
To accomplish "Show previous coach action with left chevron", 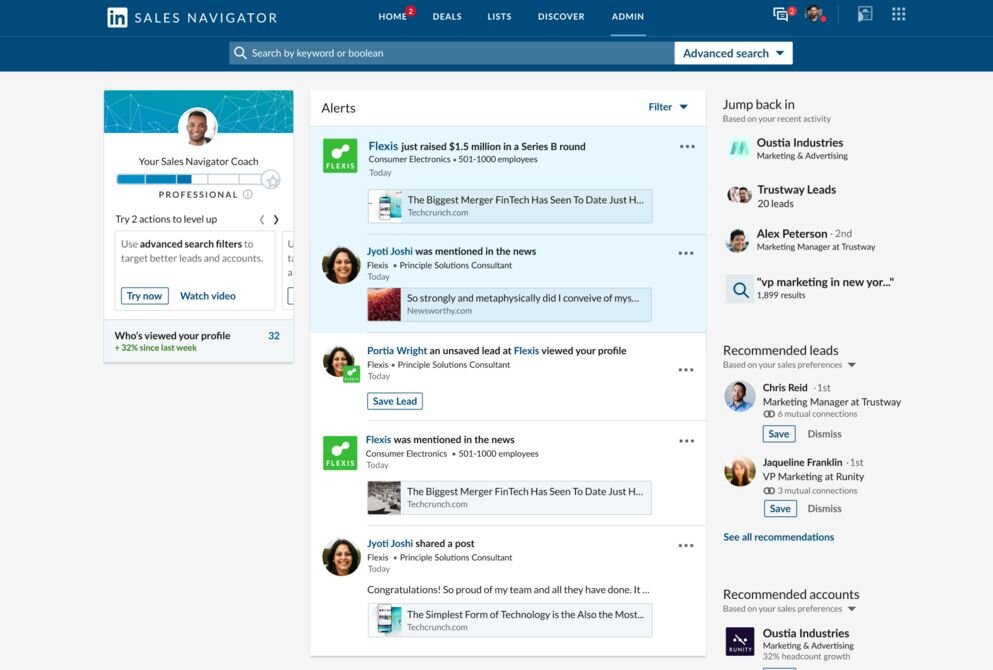I will pyautogui.click(x=262, y=220).
